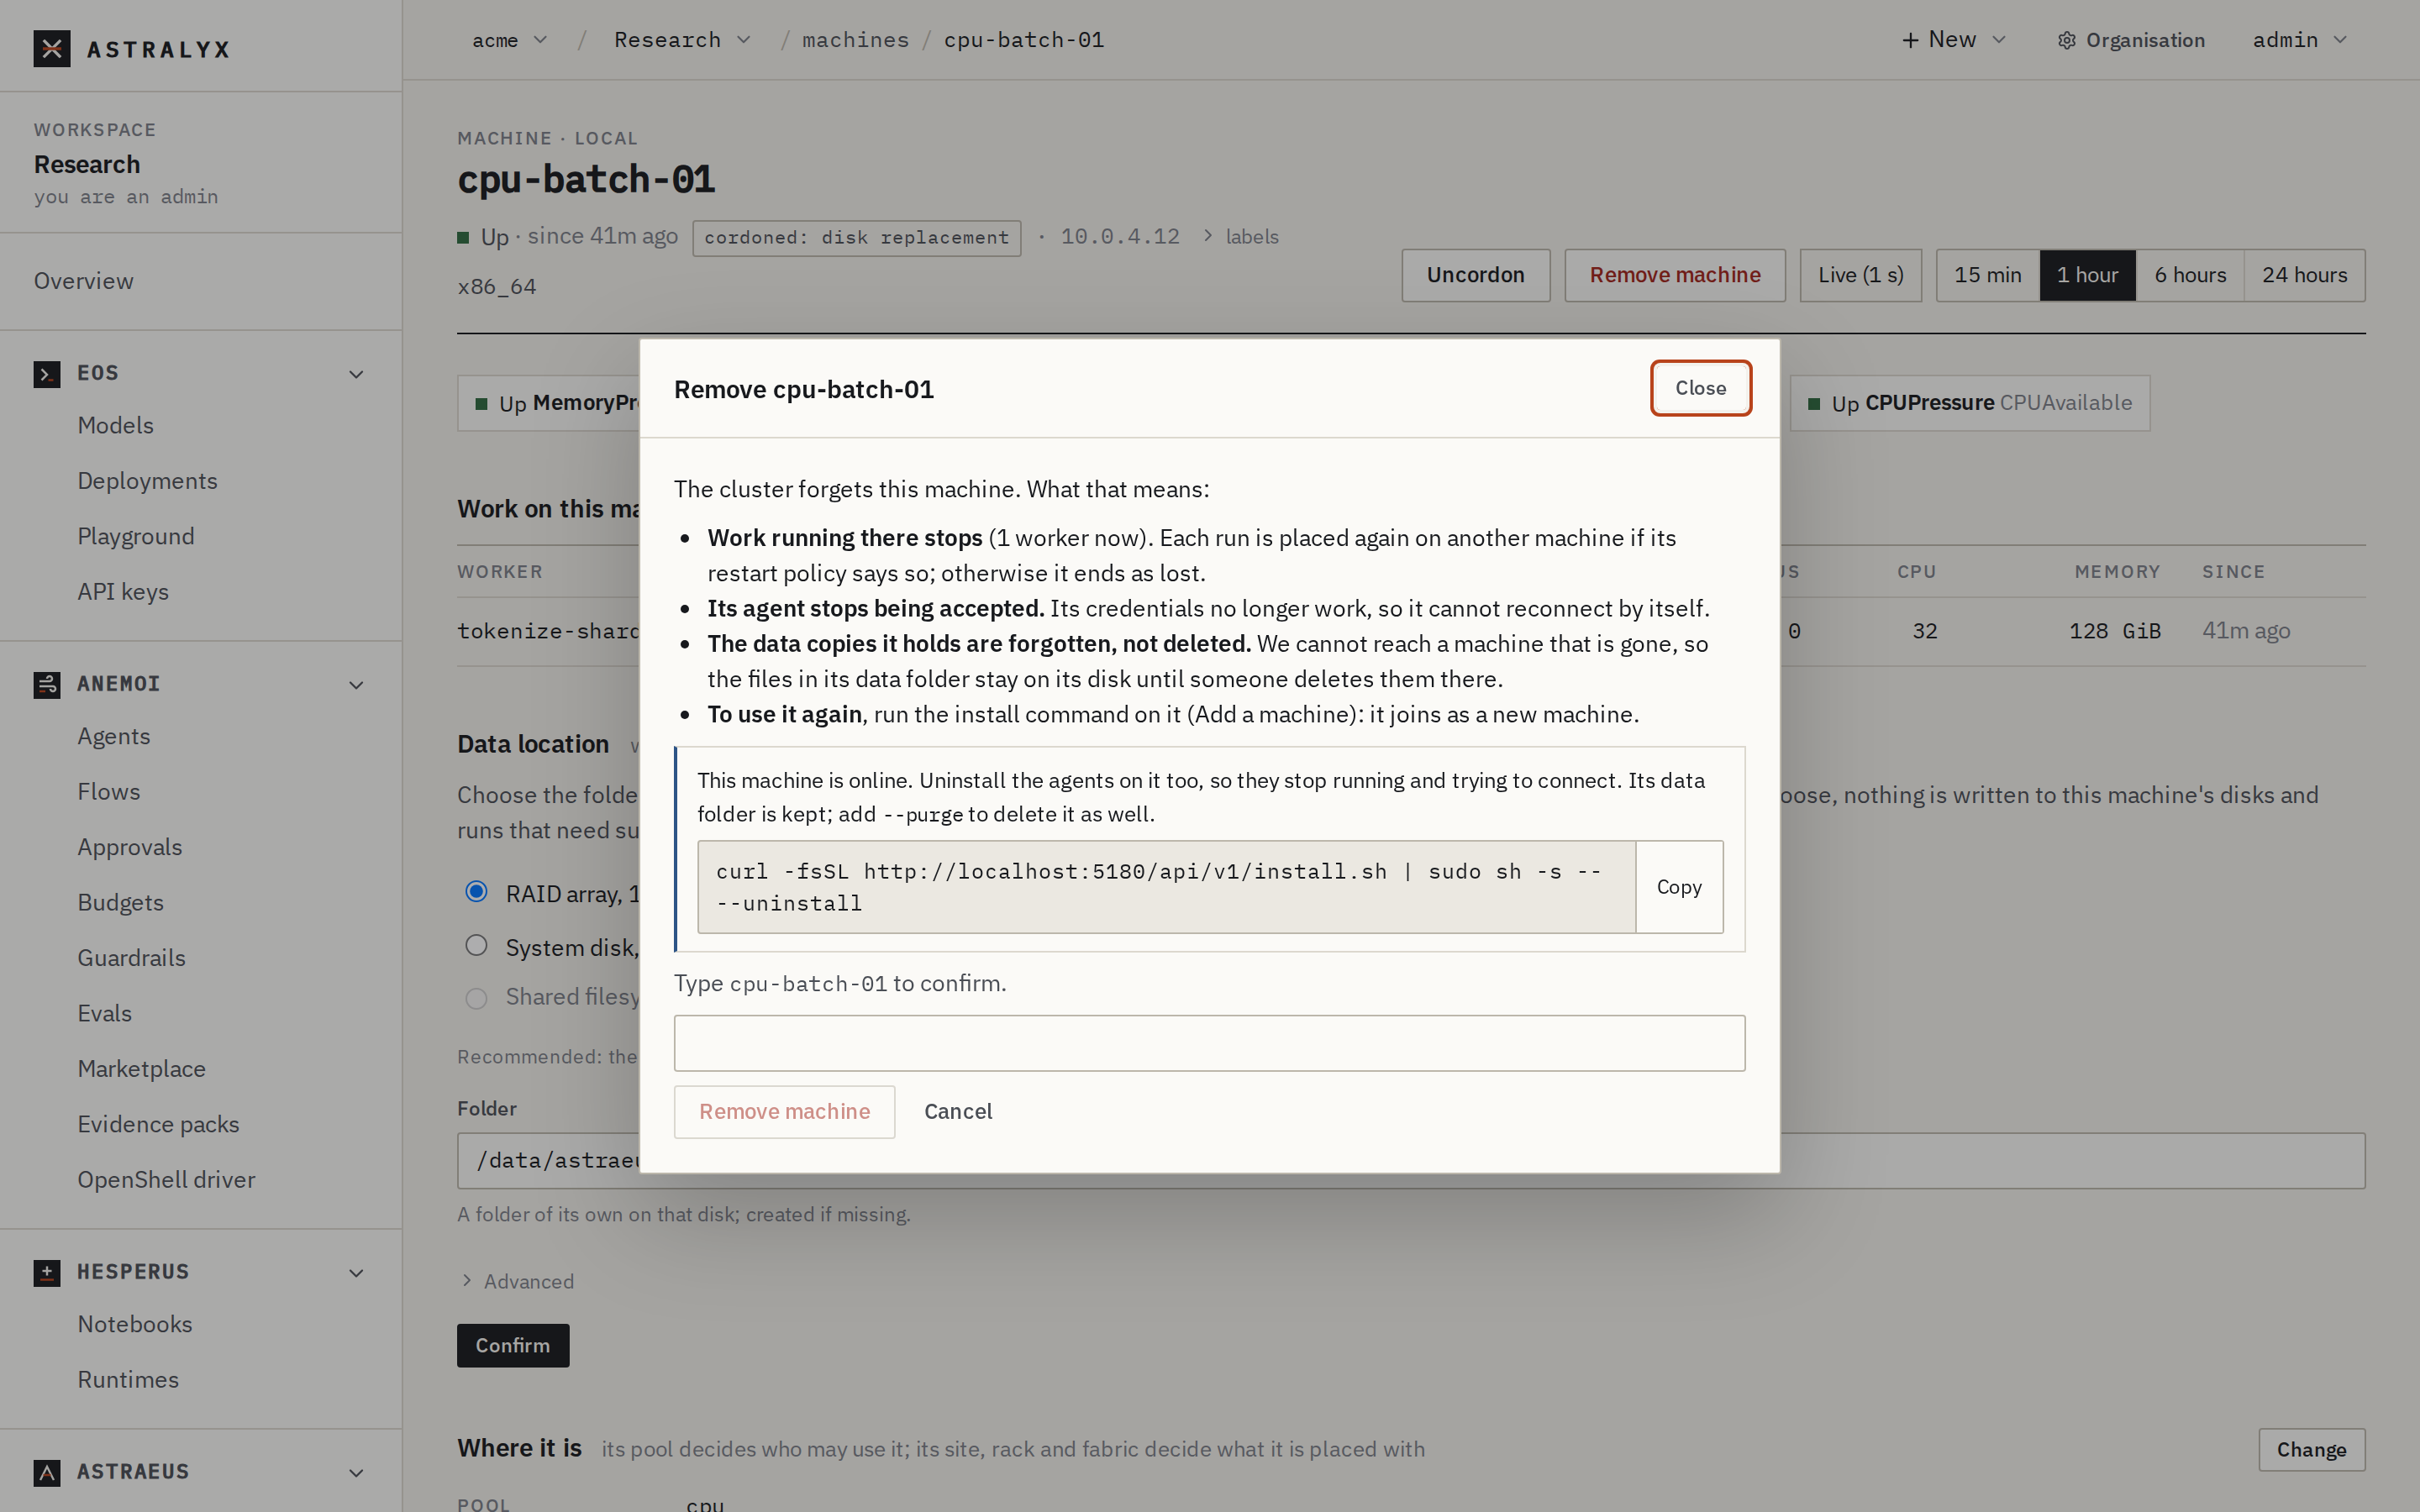Image resolution: width=2420 pixels, height=1512 pixels.
Task: Expand the labels disclosure
Action: [x=1240, y=236]
